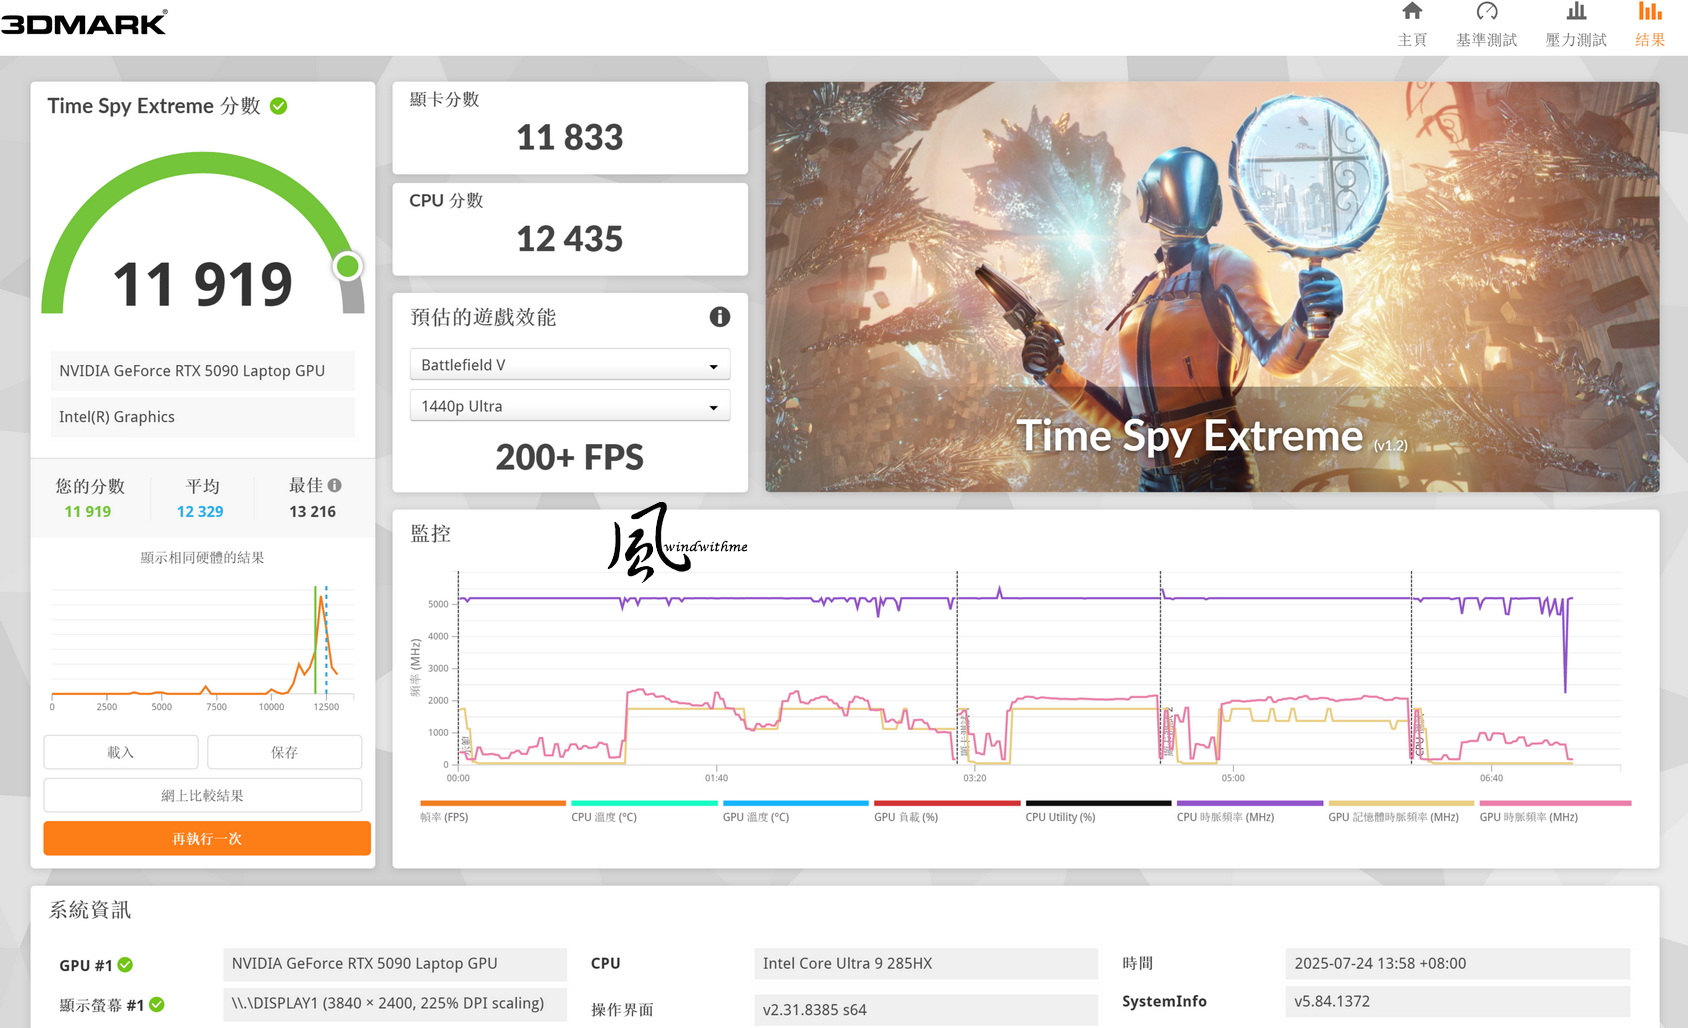Viewport: 1688px width, 1028px height.
Task: Open the Results (结果) chart icon
Action: pyautogui.click(x=1650, y=12)
